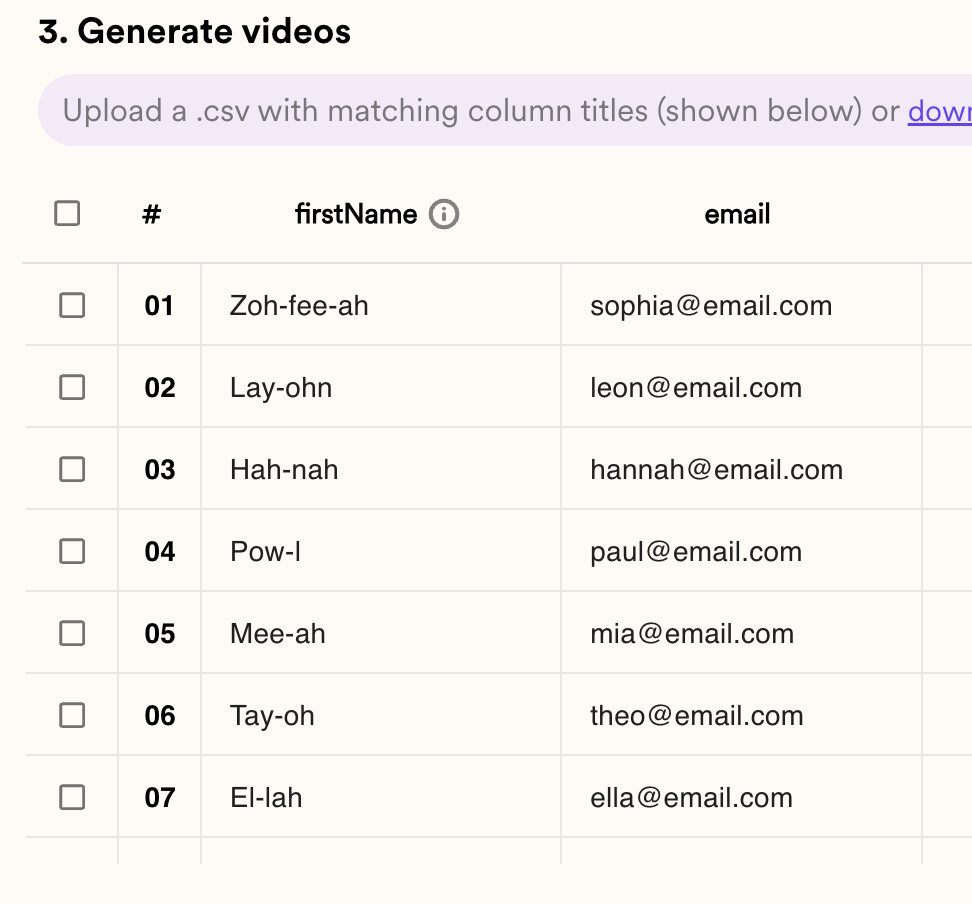Click row number 02
This screenshot has width=972, height=904.
coord(160,388)
